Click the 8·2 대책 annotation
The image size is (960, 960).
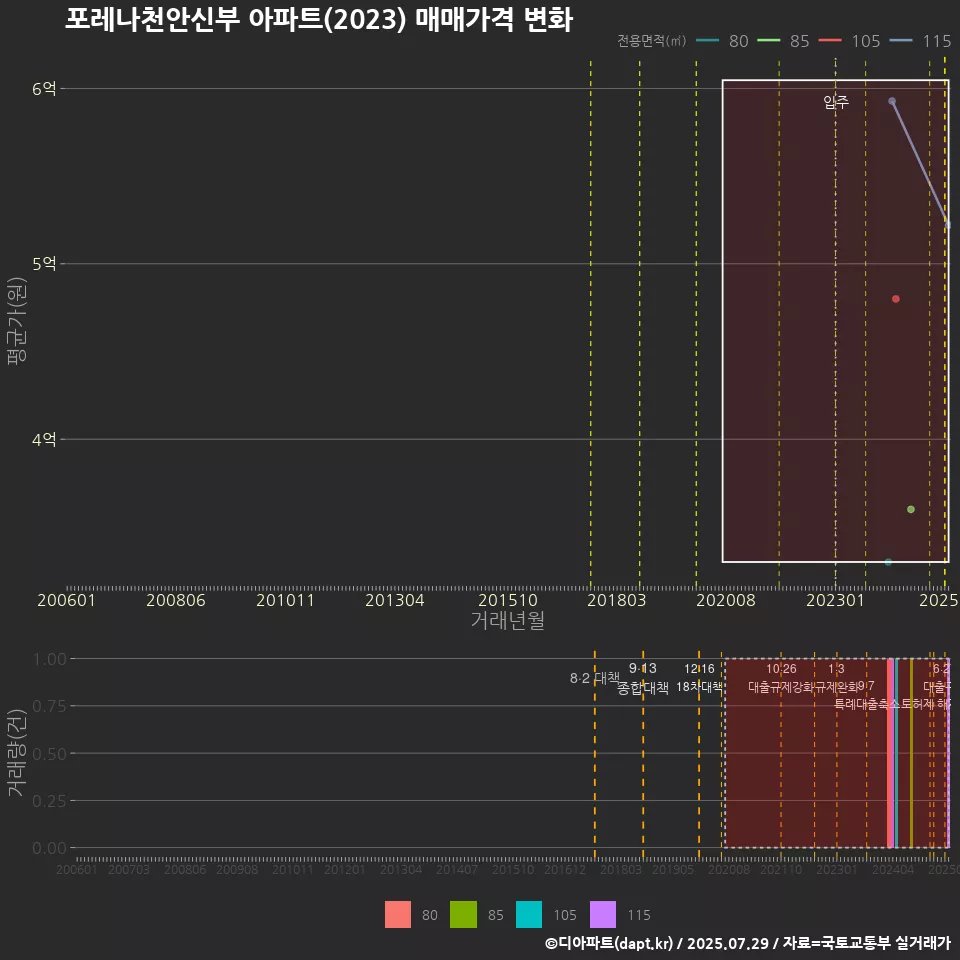coord(594,678)
